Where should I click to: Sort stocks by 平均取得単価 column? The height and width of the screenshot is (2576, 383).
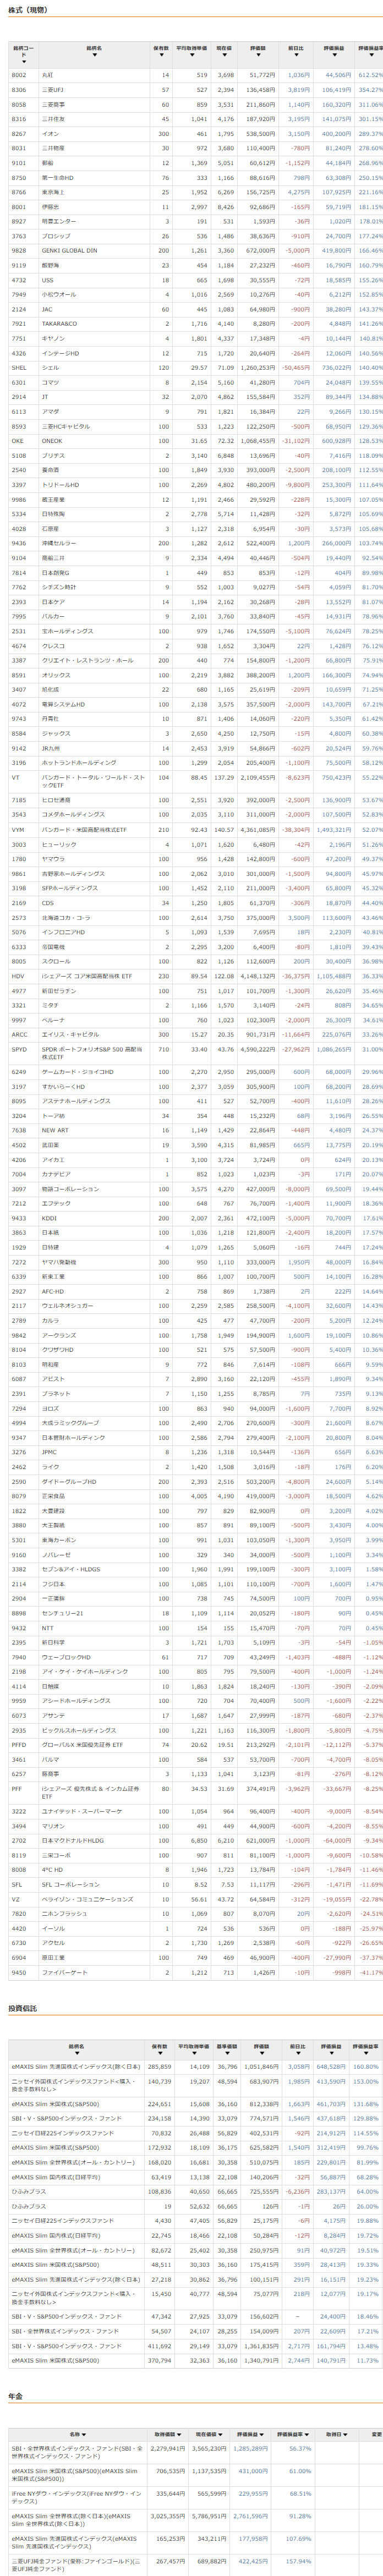pos(192,51)
